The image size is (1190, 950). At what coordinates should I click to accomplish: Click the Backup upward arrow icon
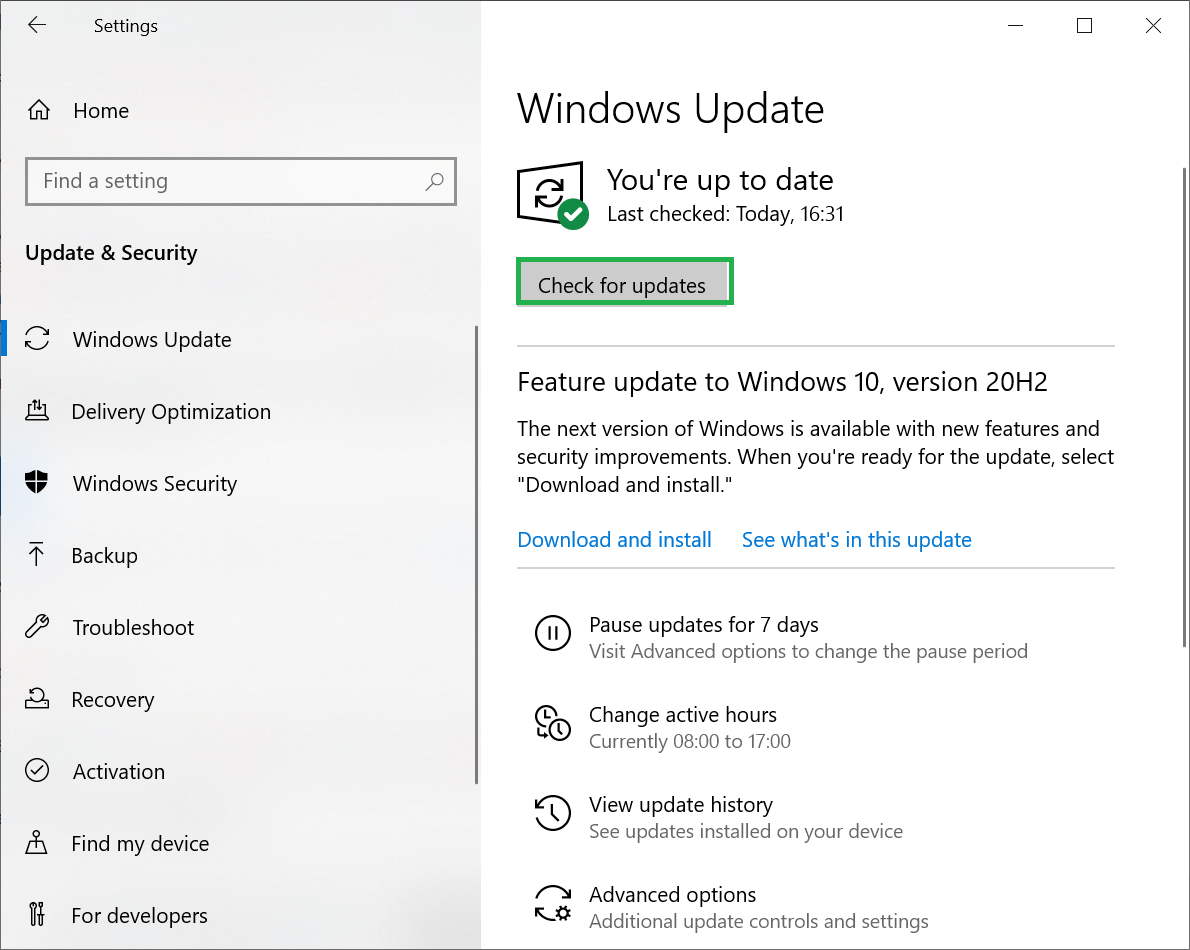(x=36, y=555)
